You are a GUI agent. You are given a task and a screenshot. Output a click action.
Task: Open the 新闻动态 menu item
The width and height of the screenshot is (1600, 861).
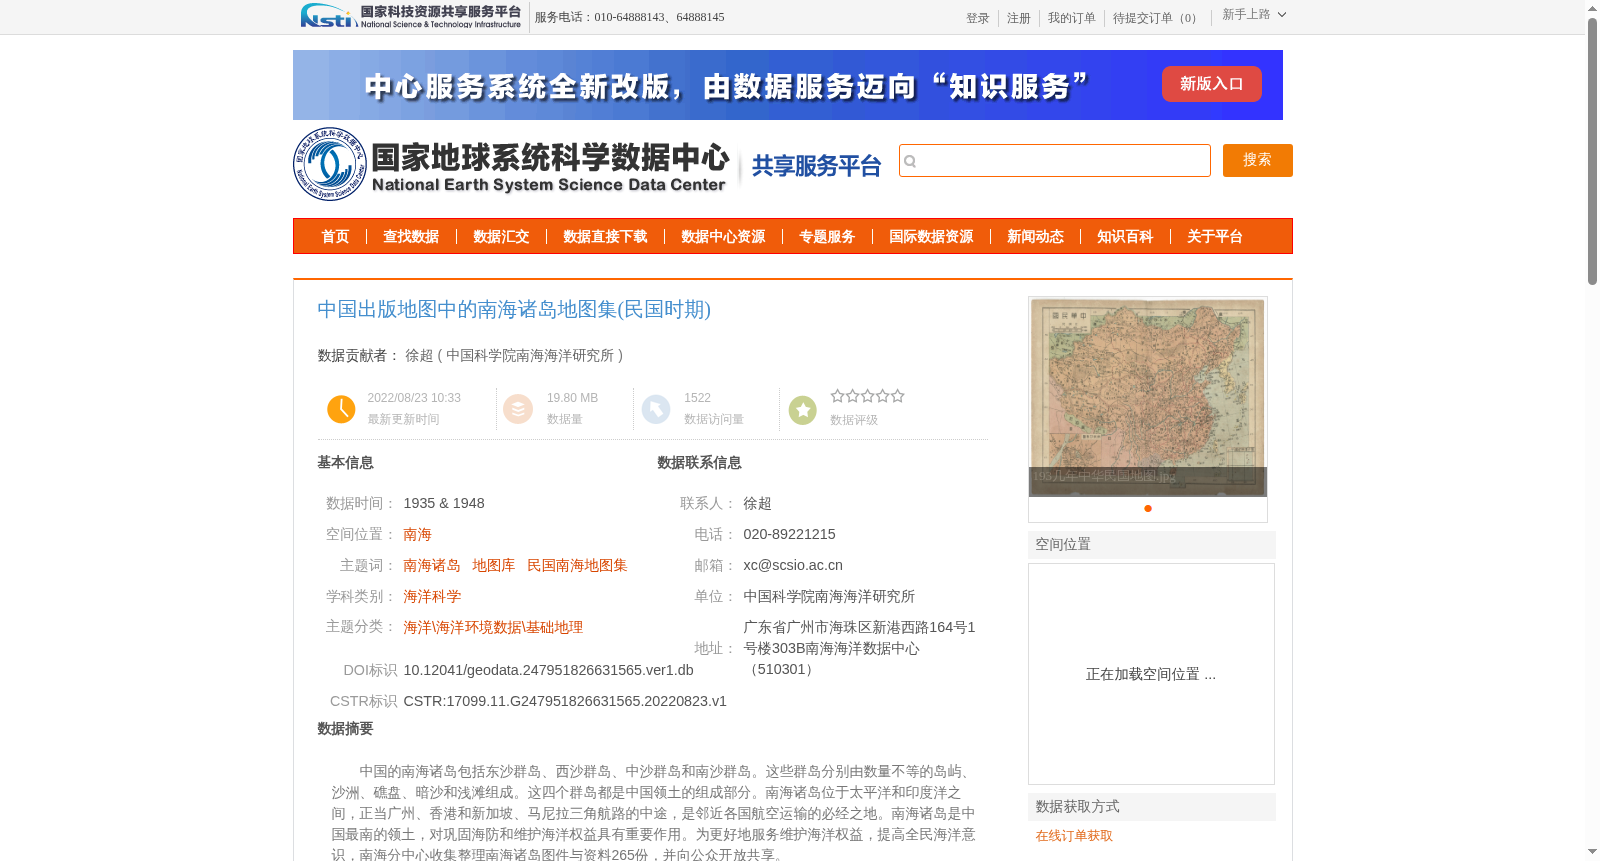click(x=1035, y=237)
